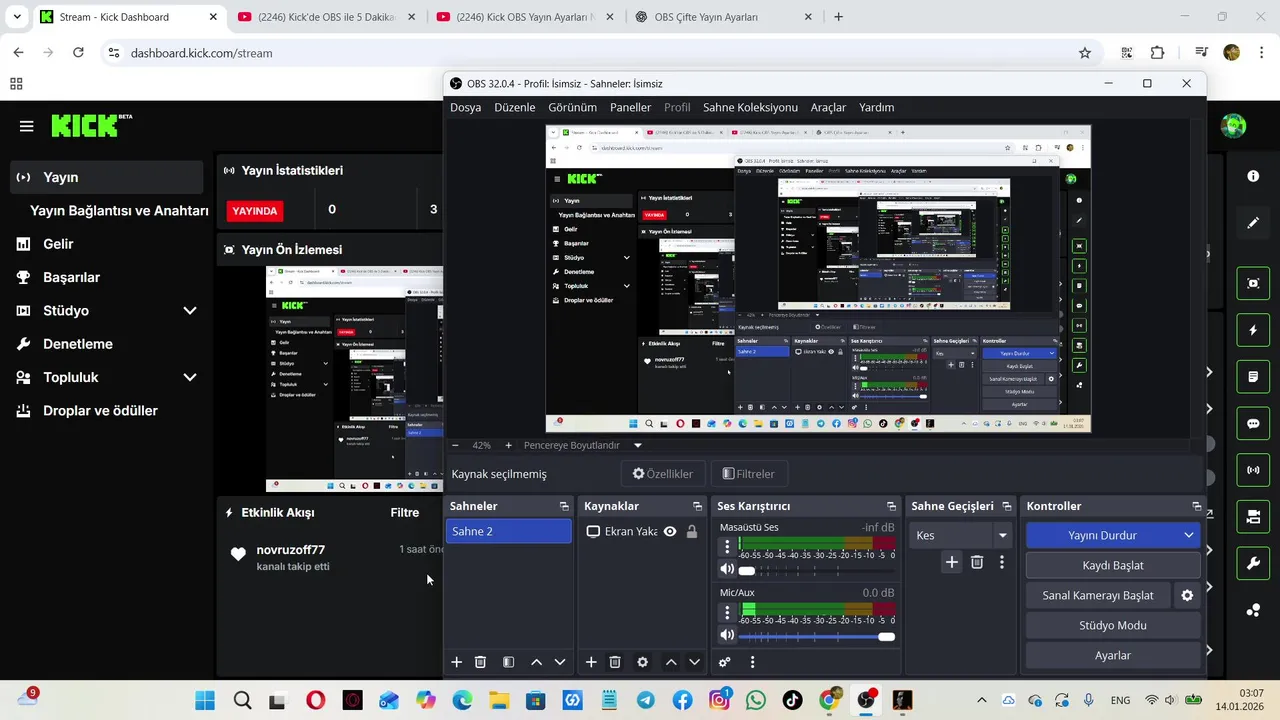Open the Kick hamburger menu

point(26,126)
